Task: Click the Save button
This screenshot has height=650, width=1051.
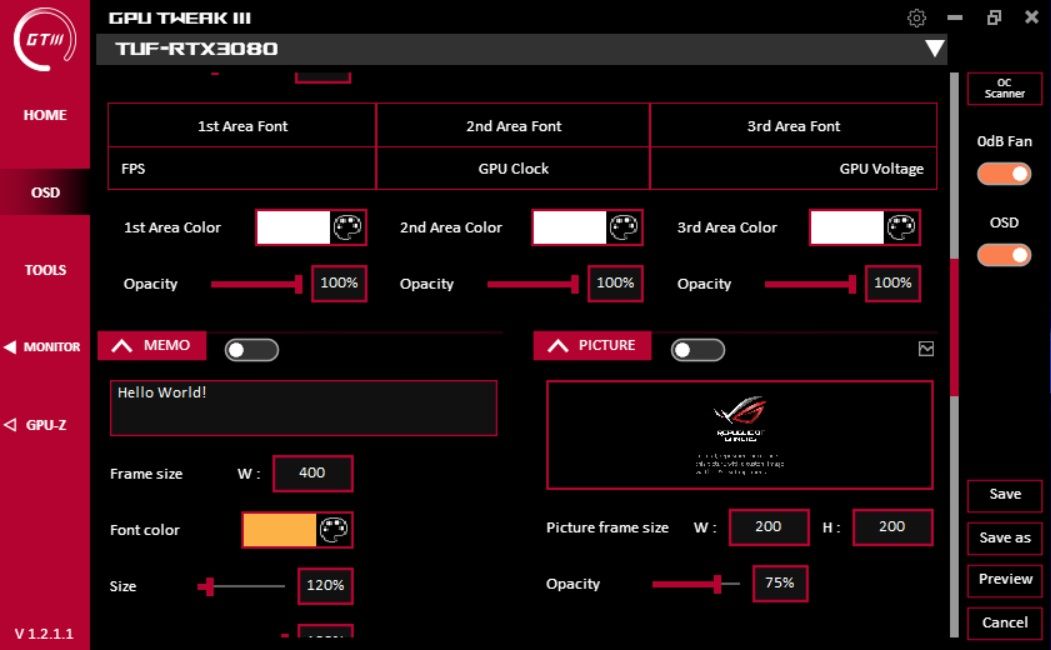Action: point(1004,495)
